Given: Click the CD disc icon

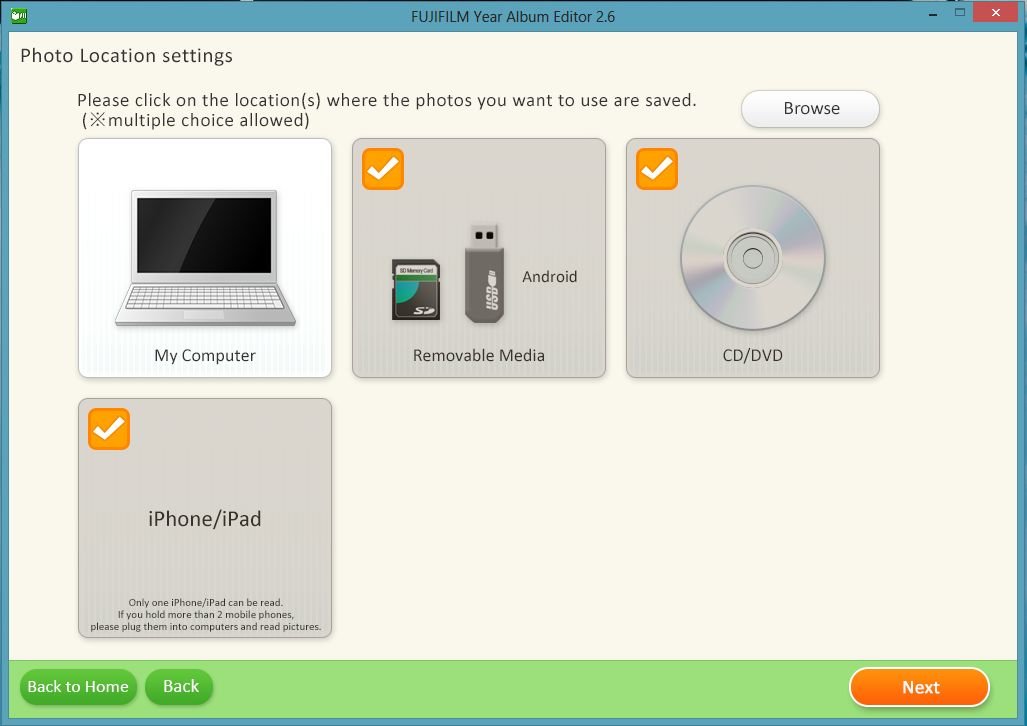Looking at the screenshot, I should [753, 258].
